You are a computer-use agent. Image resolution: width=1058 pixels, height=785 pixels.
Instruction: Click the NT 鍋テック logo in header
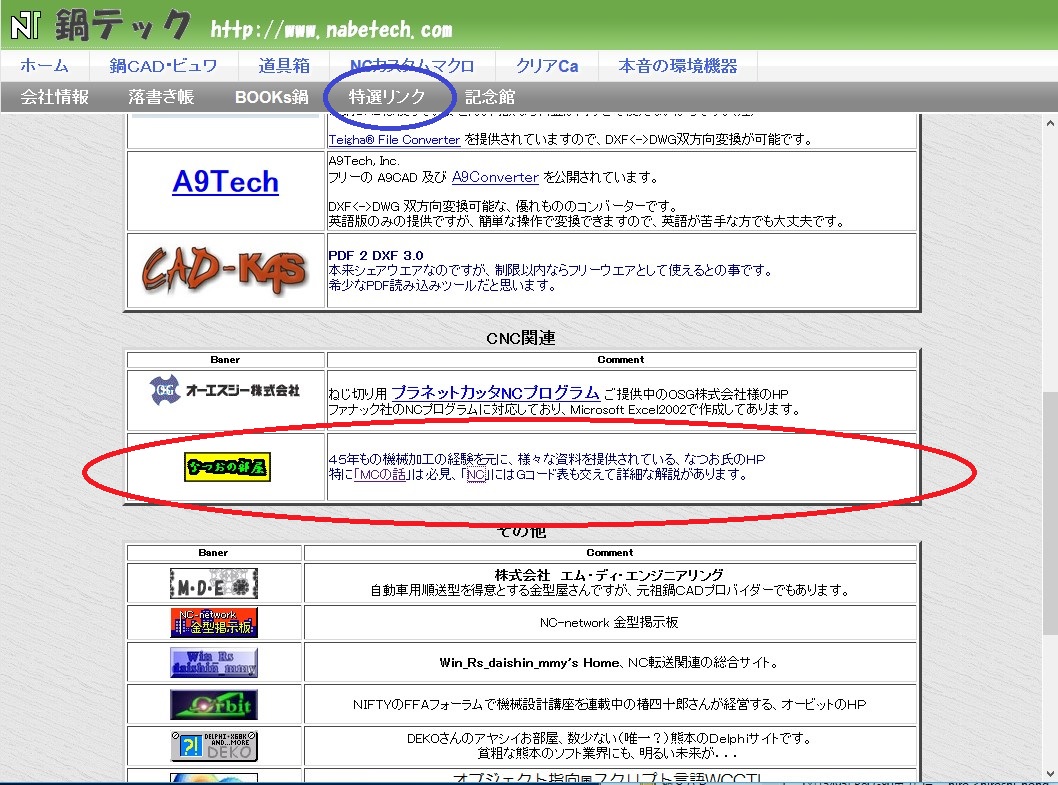tap(100, 26)
